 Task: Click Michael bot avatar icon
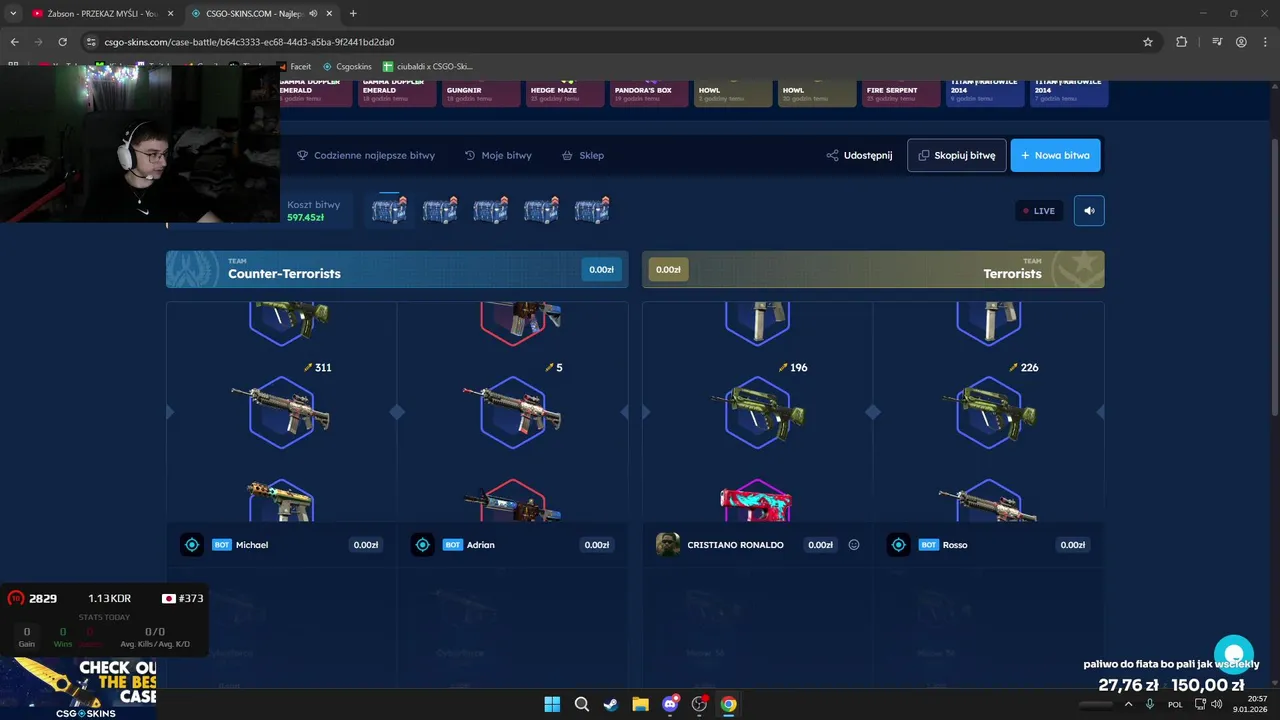(193, 545)
